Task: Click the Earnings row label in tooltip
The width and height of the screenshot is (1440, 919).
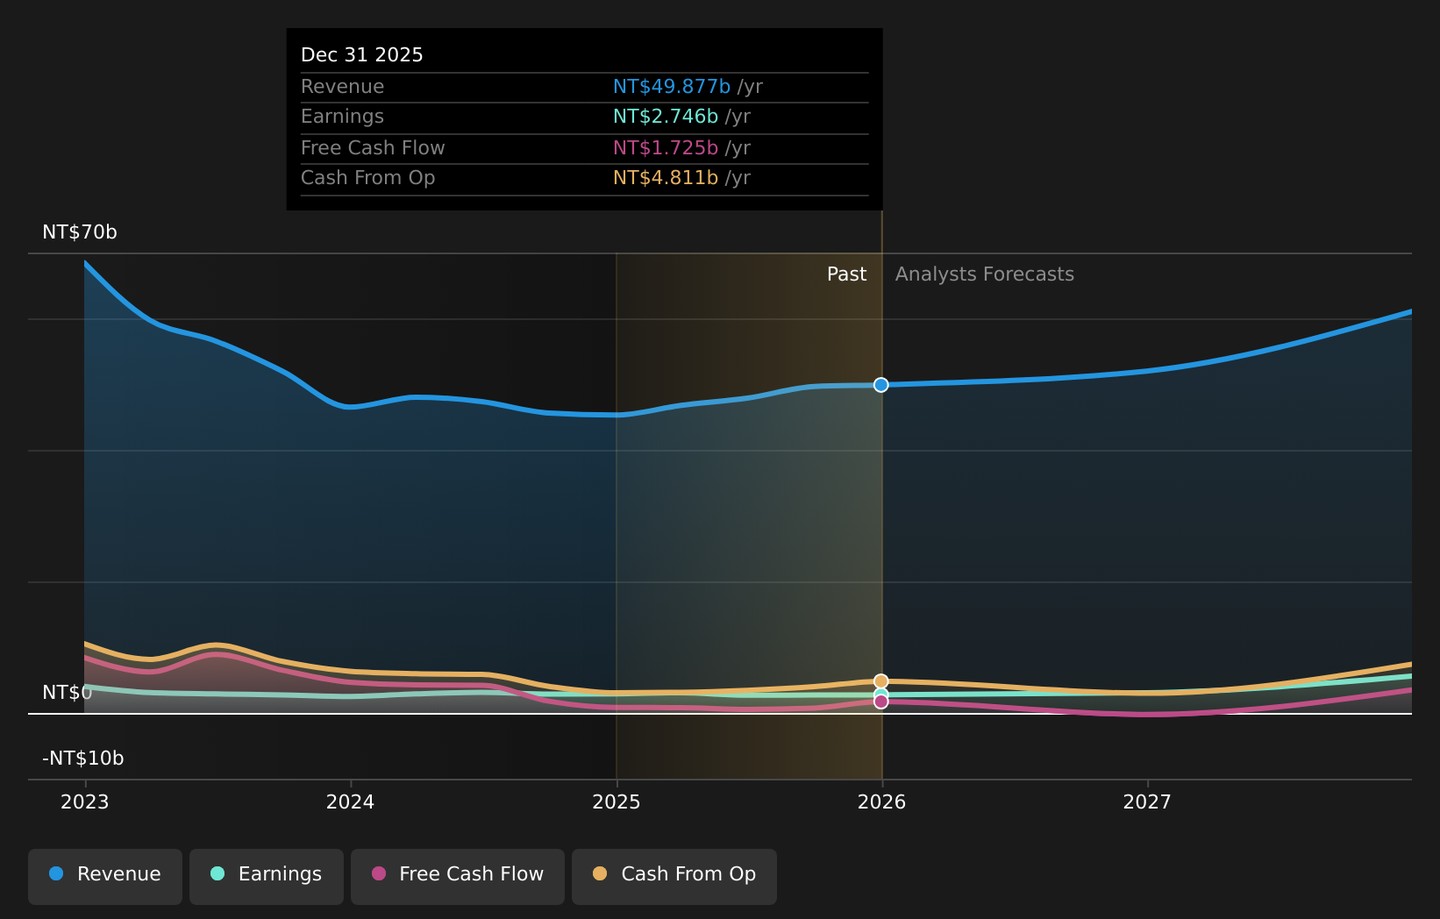Action: tap(342, 117)
